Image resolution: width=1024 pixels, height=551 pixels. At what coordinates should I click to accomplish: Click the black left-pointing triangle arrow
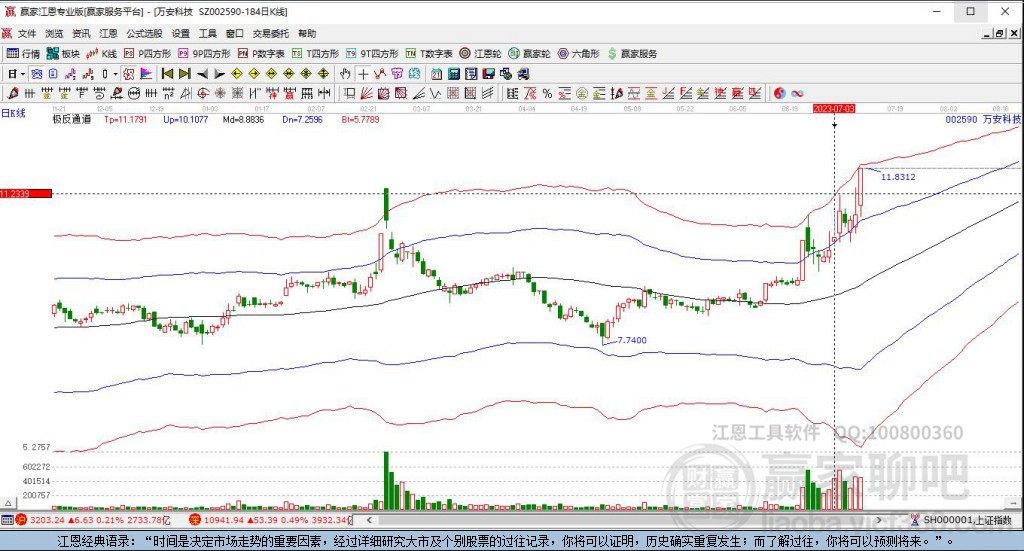[x=202, y=74]
